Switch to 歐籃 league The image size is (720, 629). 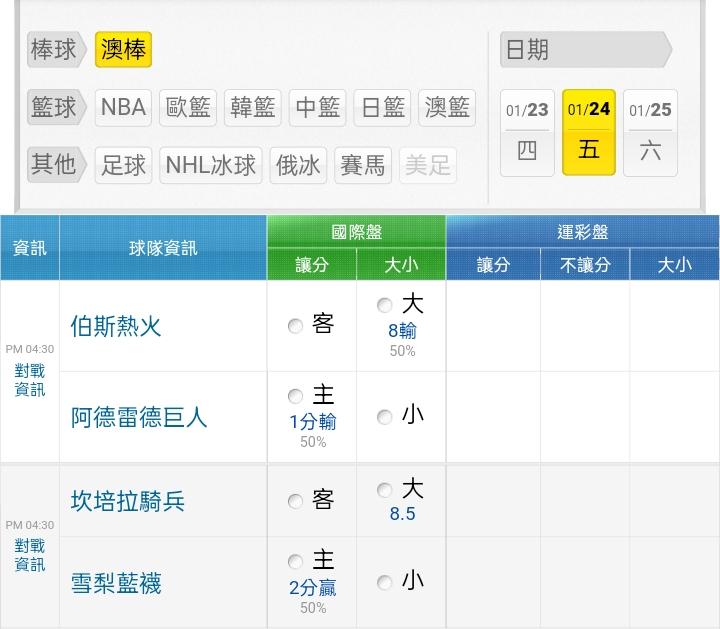tap(189, 108)
